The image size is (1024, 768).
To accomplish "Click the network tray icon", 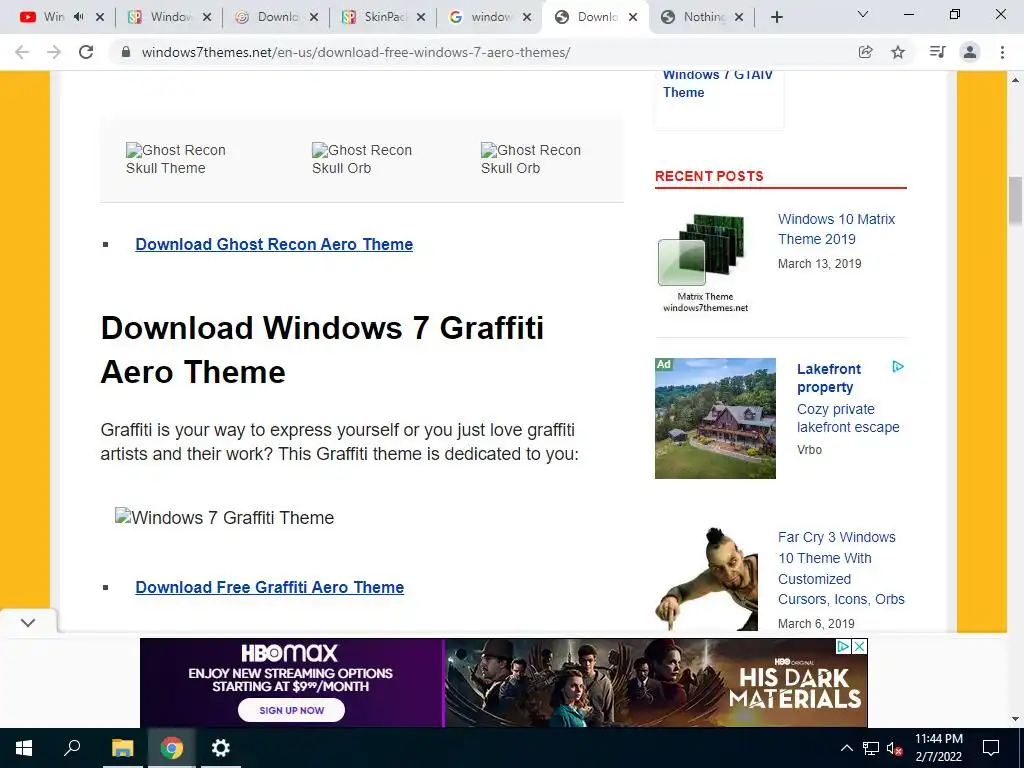I will (x=871, y=748).
